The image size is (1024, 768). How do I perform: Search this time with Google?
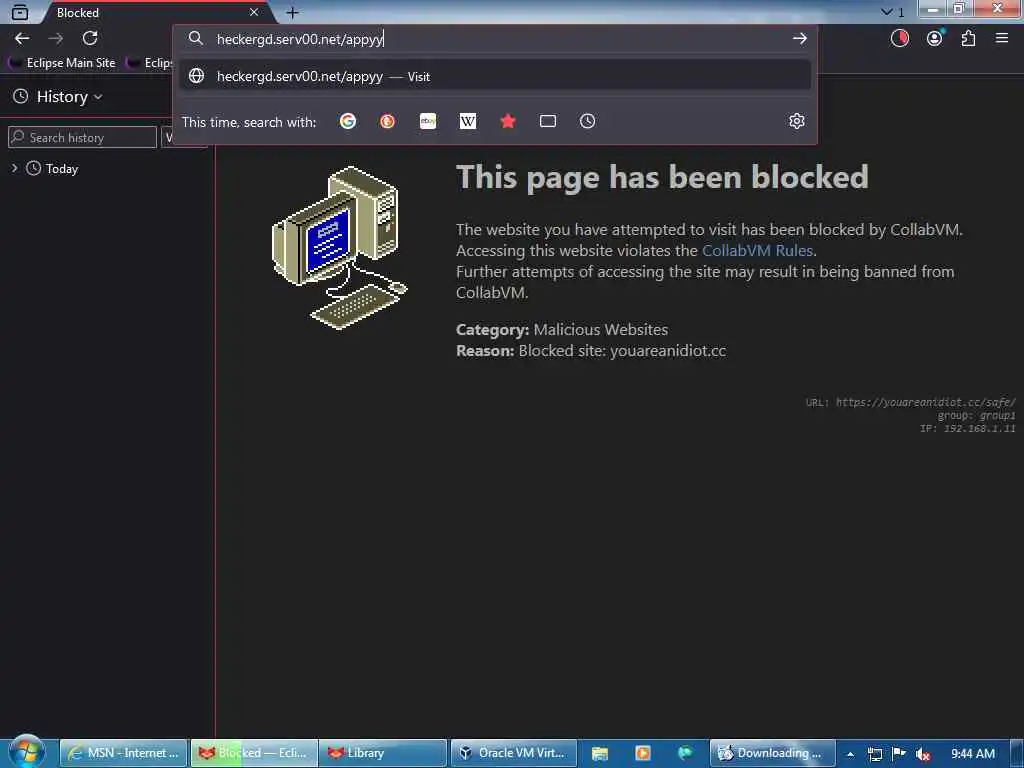[348, 121]
